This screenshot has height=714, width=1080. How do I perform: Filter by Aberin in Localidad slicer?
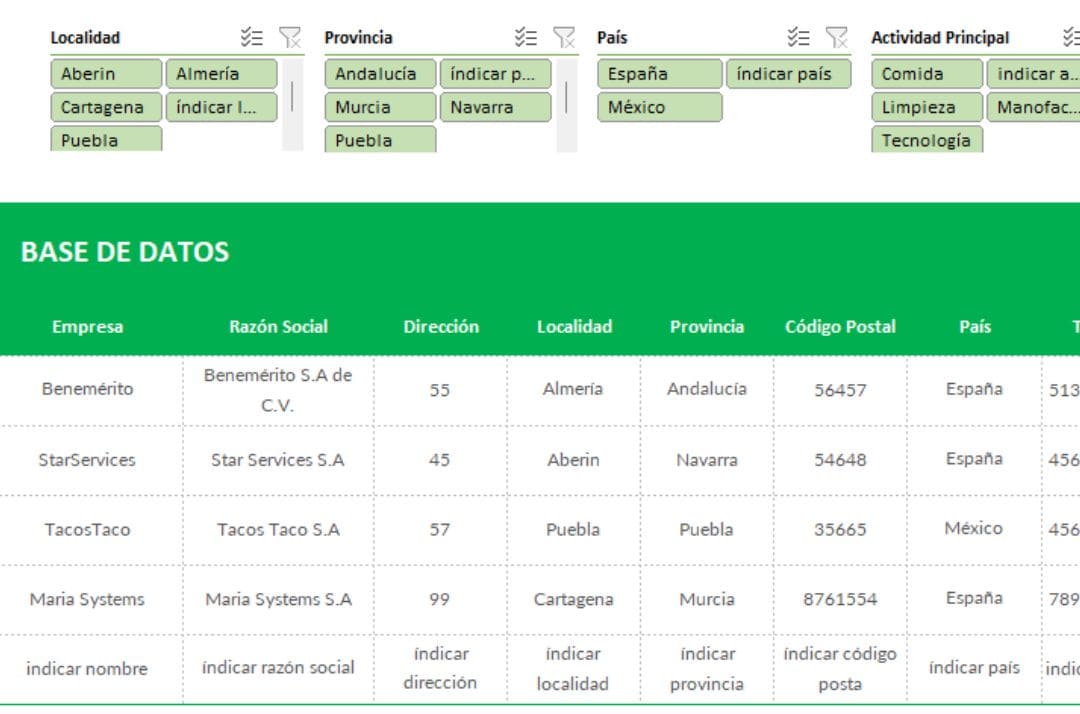pos(106,74)
